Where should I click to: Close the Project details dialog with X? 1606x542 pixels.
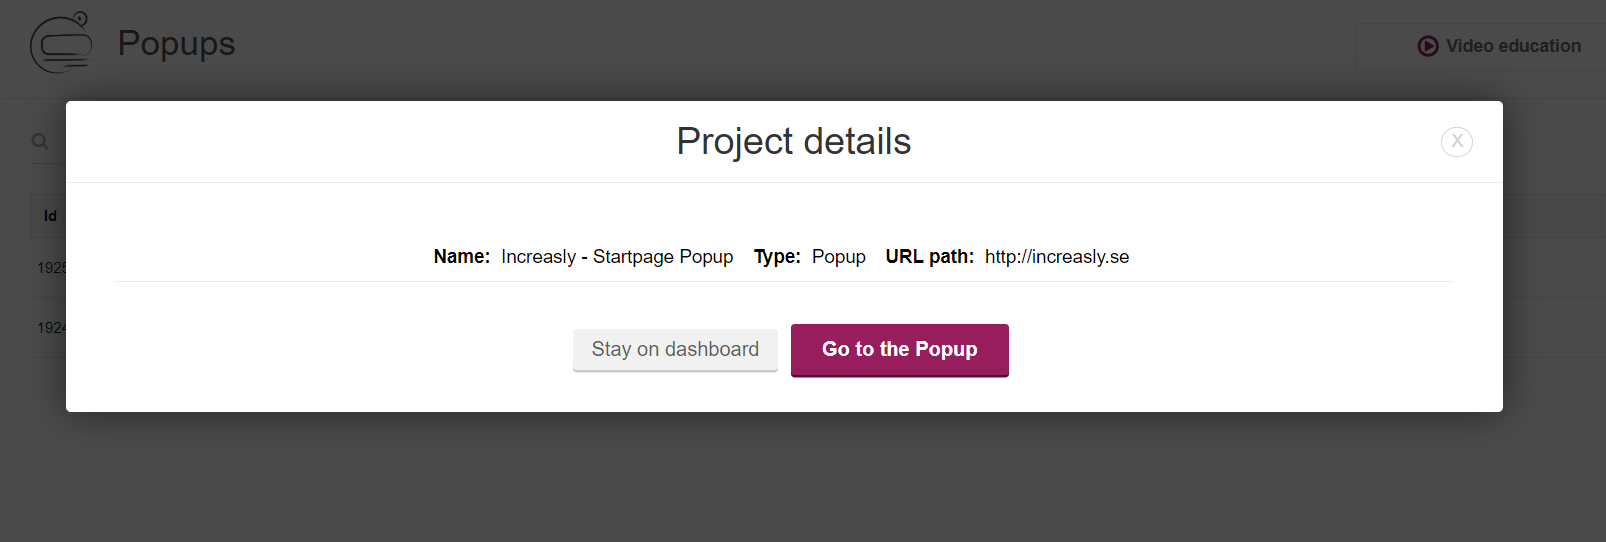click(1457, 142)
